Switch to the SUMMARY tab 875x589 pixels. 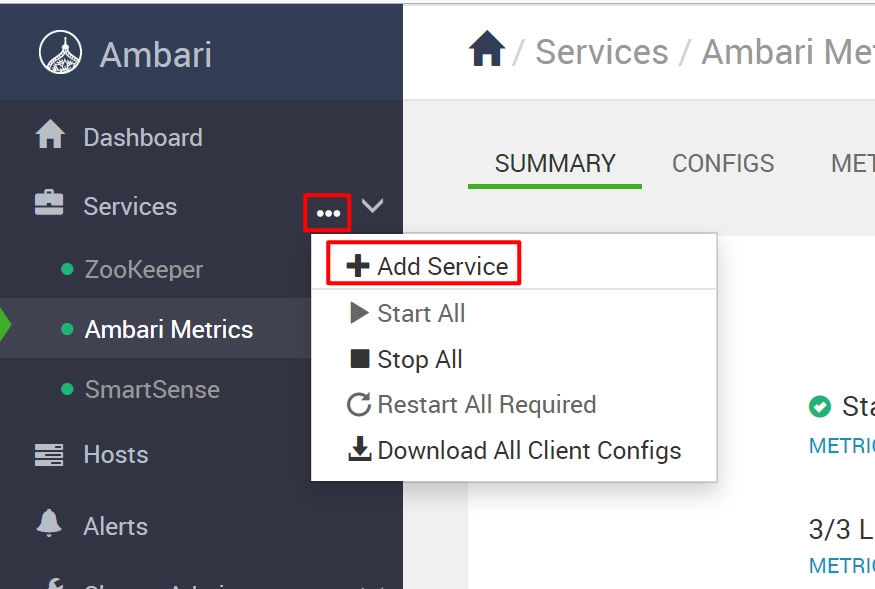555,164
